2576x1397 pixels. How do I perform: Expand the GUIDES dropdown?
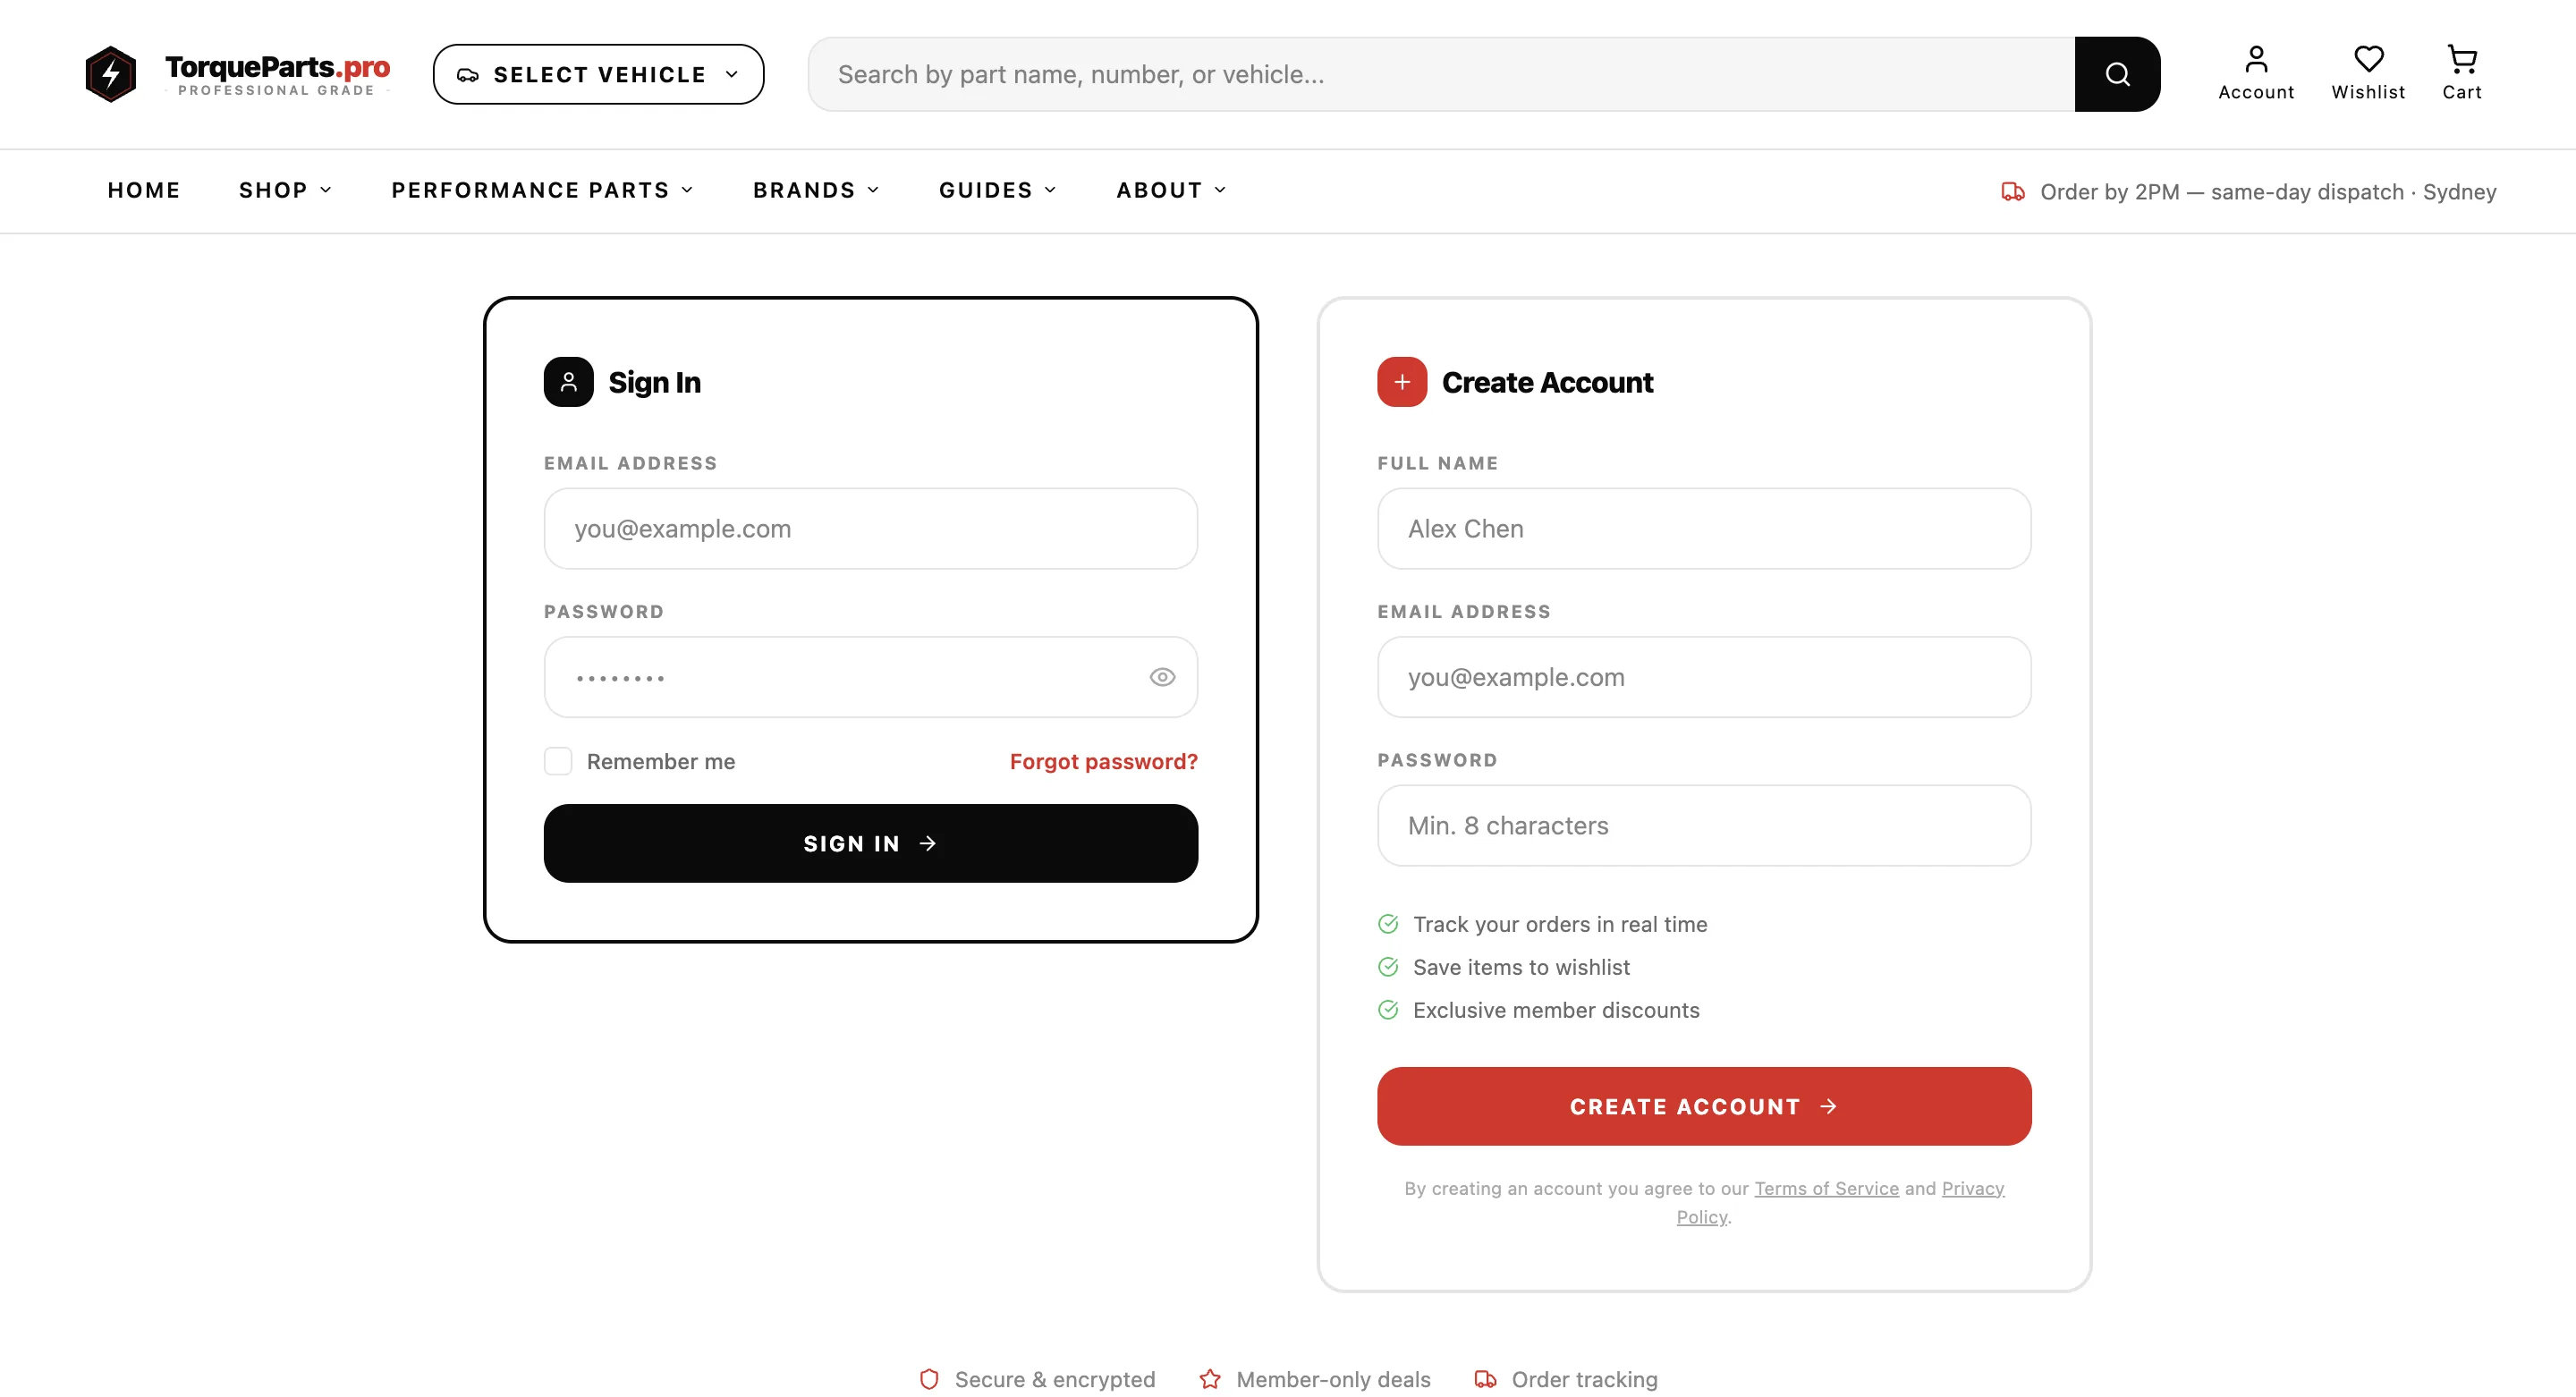click(1051, 190)
